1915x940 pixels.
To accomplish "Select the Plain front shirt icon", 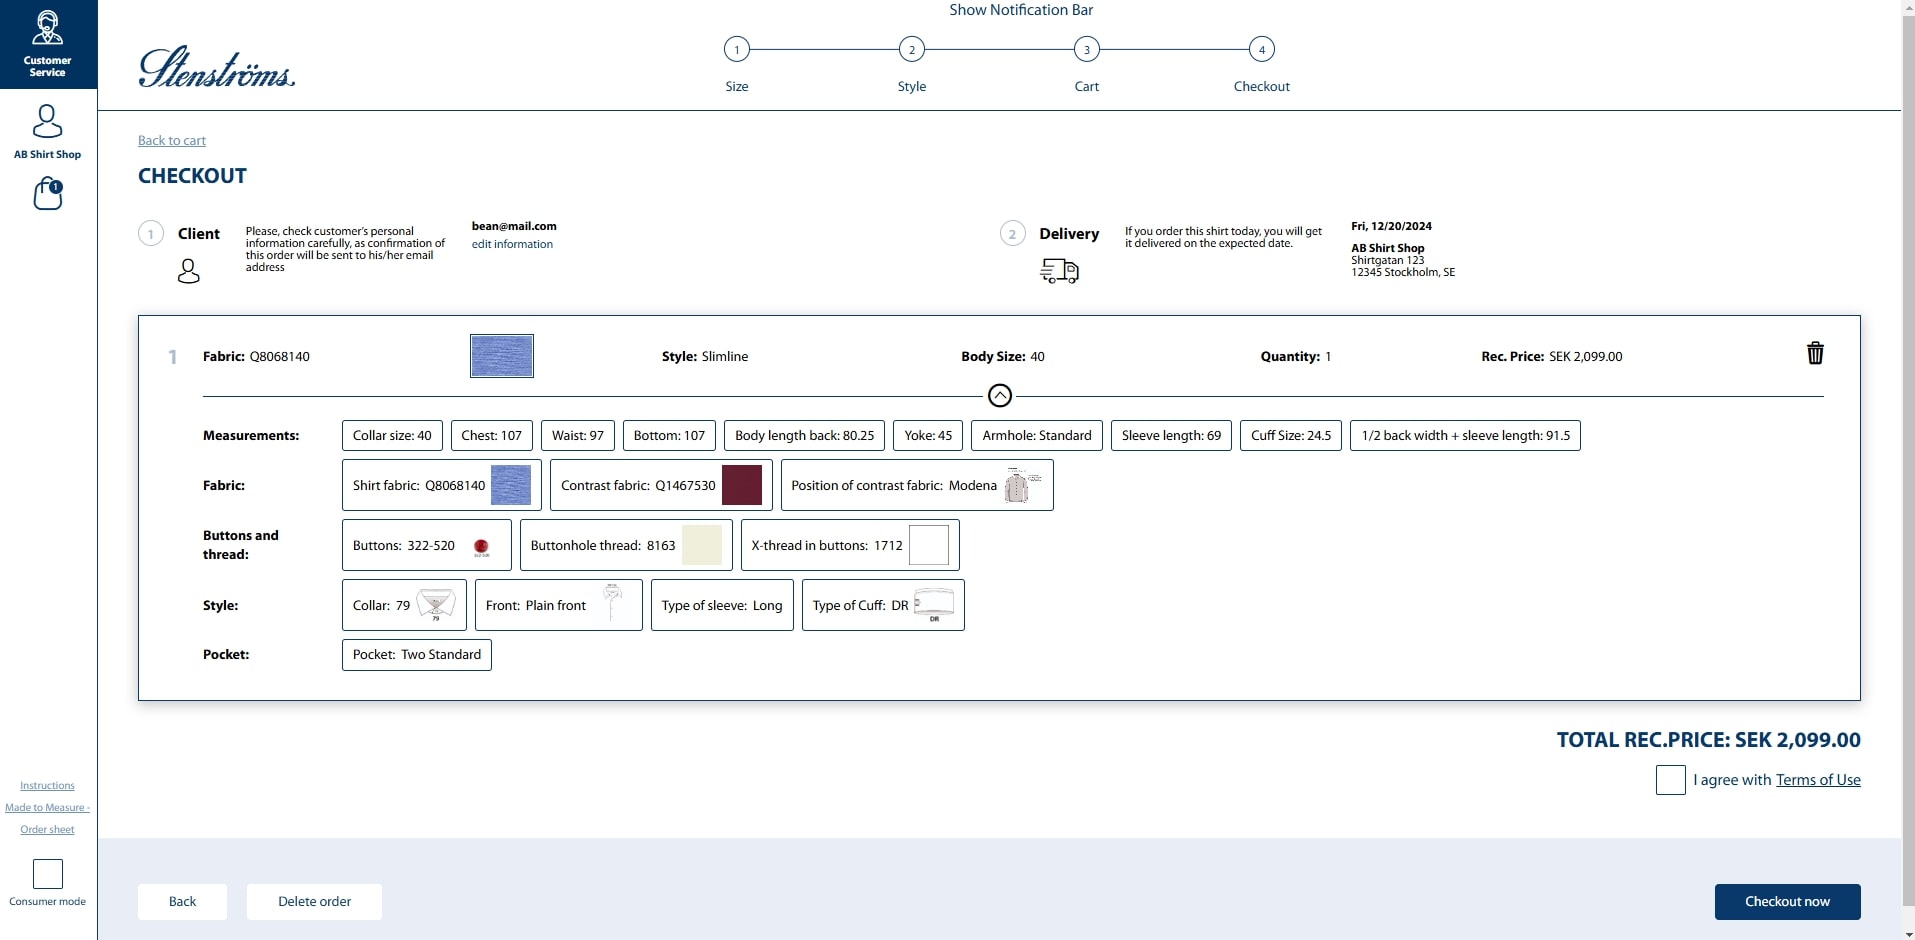I will point(614,604).
